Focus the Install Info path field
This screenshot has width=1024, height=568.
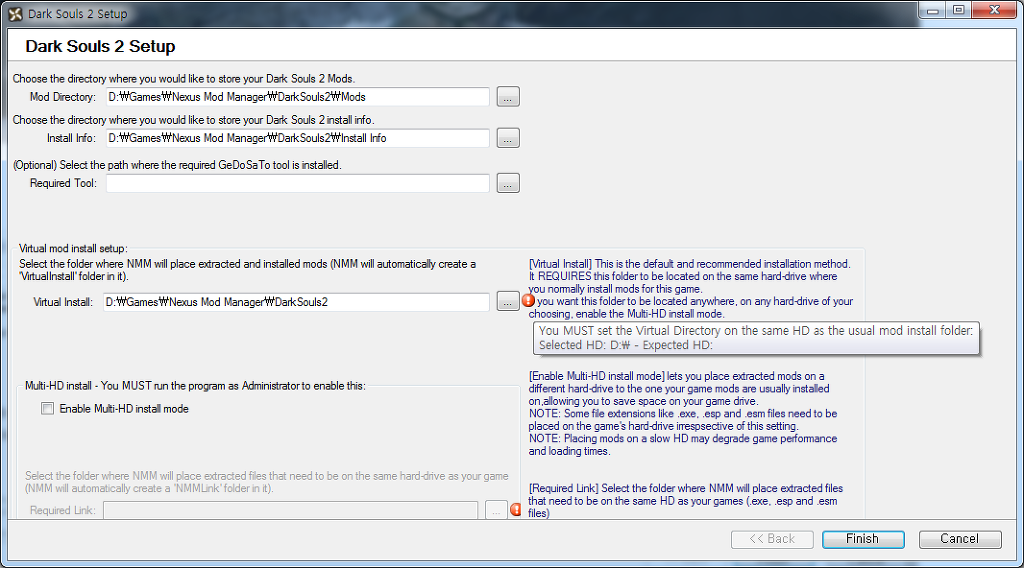click(x=297, y=138)
